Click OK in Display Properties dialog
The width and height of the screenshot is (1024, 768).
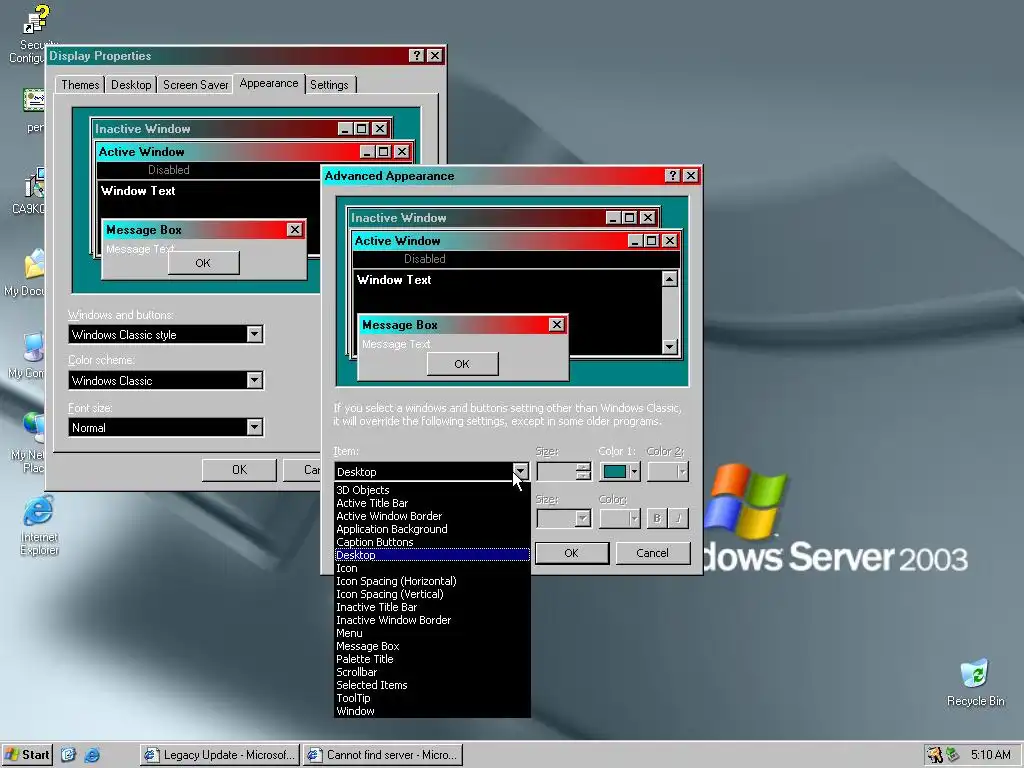[240, 470]
